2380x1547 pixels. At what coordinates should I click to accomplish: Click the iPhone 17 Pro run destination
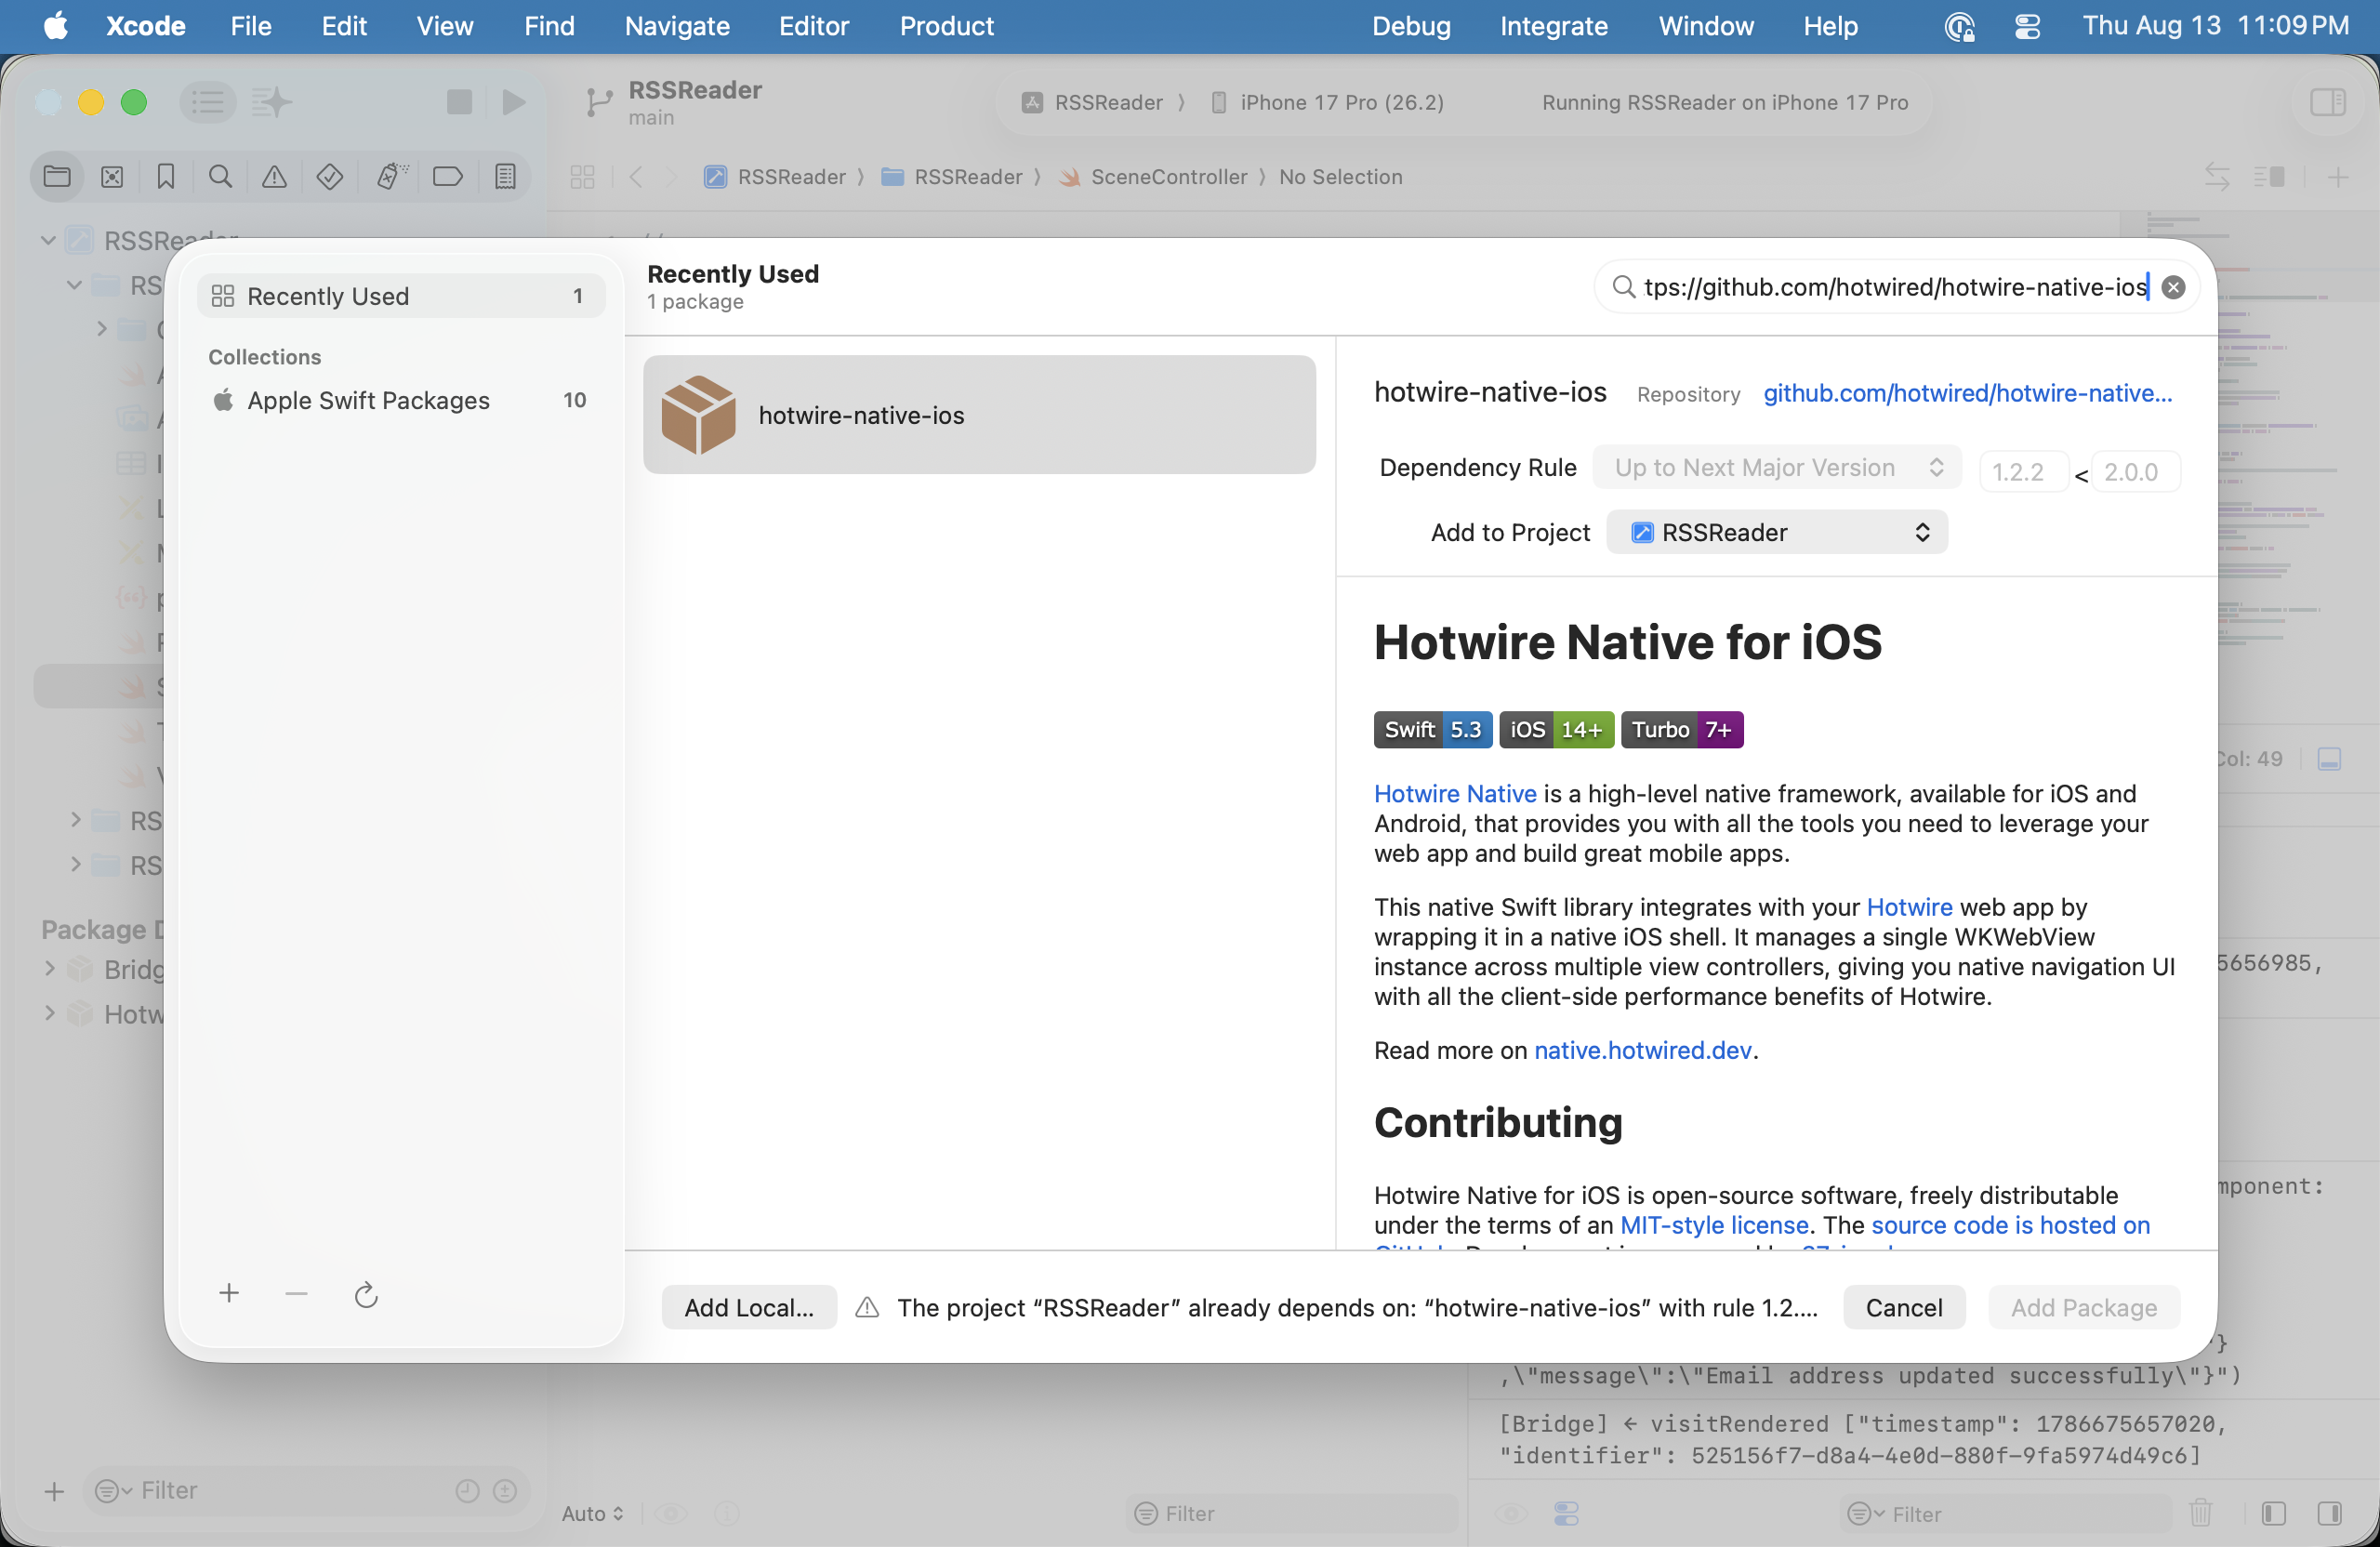[1327, 102]
